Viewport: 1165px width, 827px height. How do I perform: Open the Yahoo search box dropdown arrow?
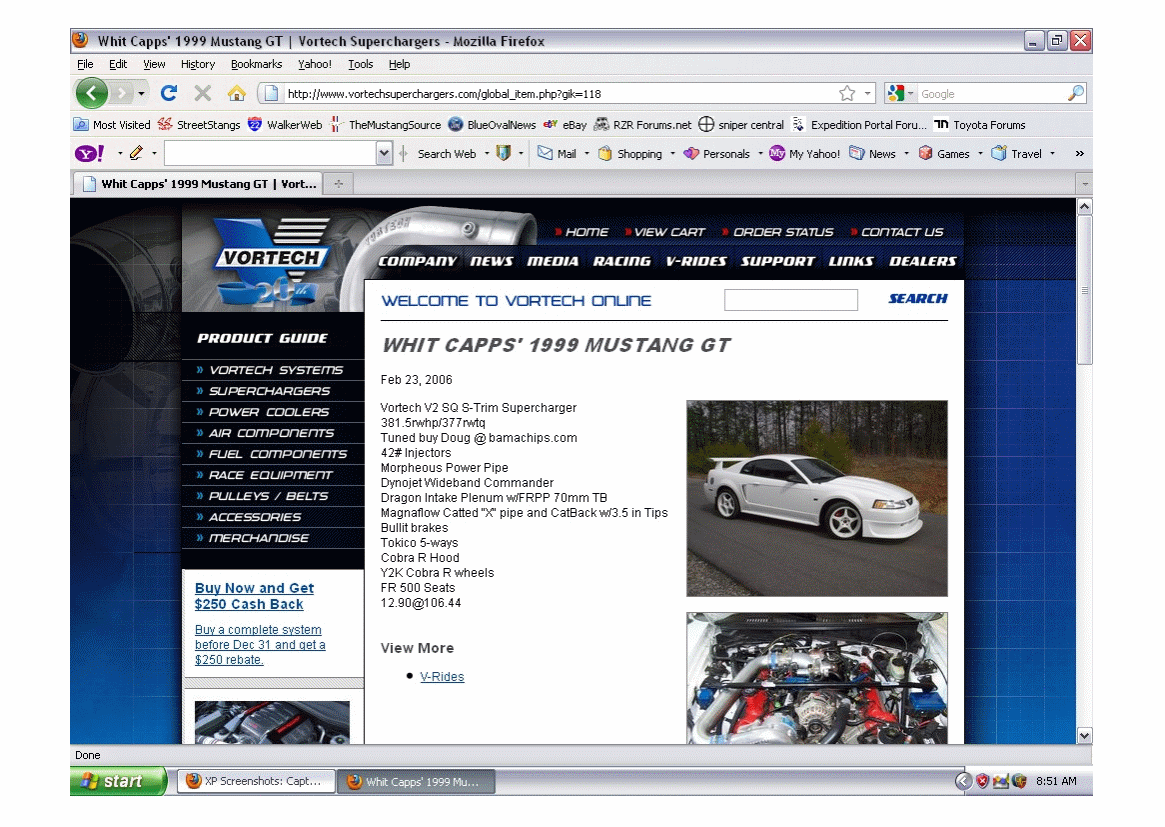pyautogui.click(x=384, y=154)
